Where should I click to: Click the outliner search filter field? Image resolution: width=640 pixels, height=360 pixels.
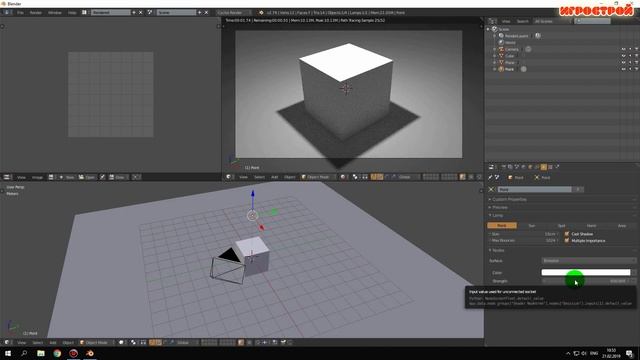pos(592,21)
